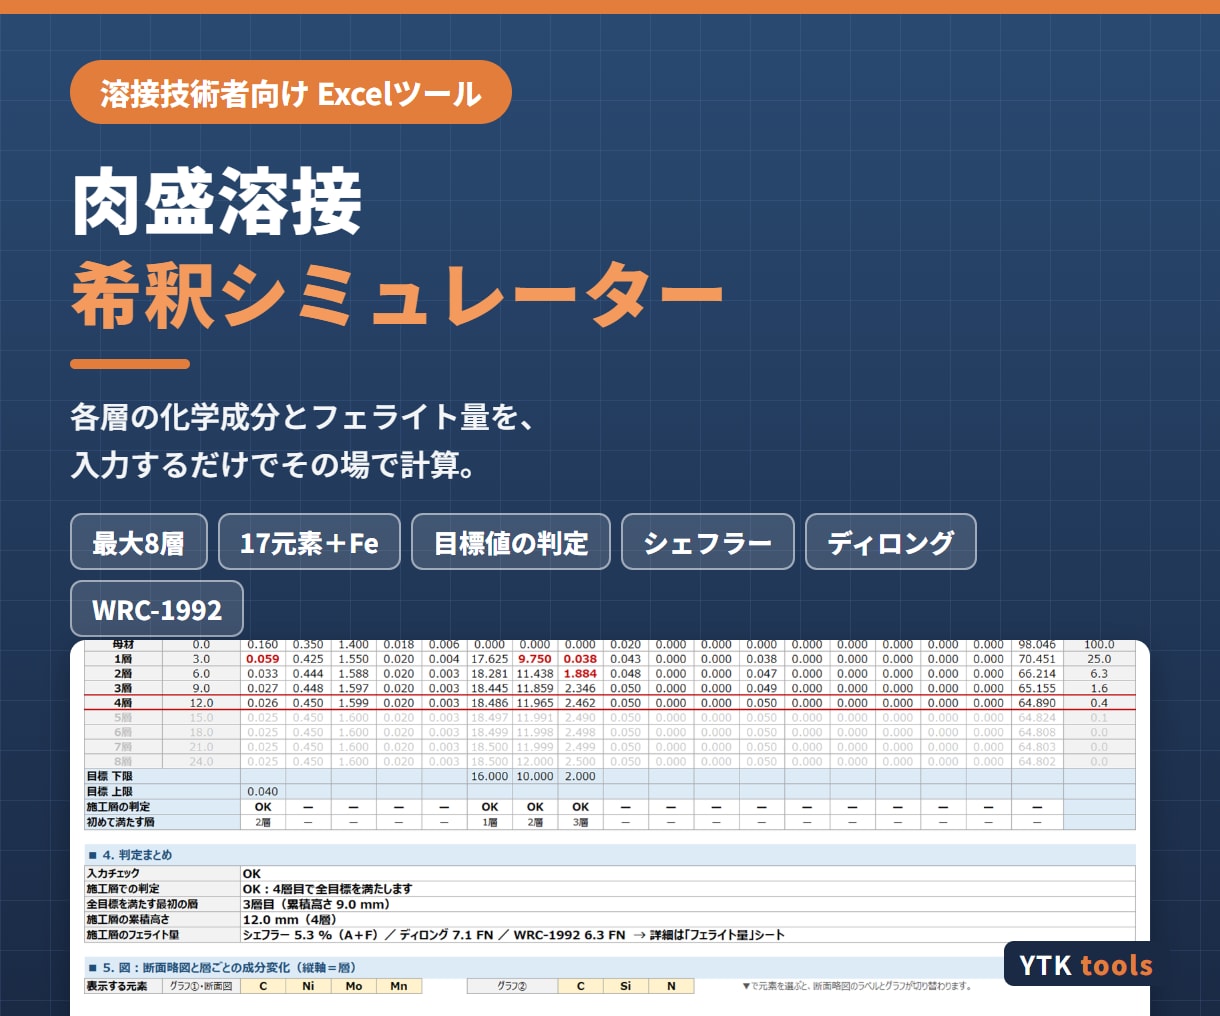This screenshot has width=1220, height=1016.
Task: Click the YTK tools logo badge
Action: pos(1085,965)
